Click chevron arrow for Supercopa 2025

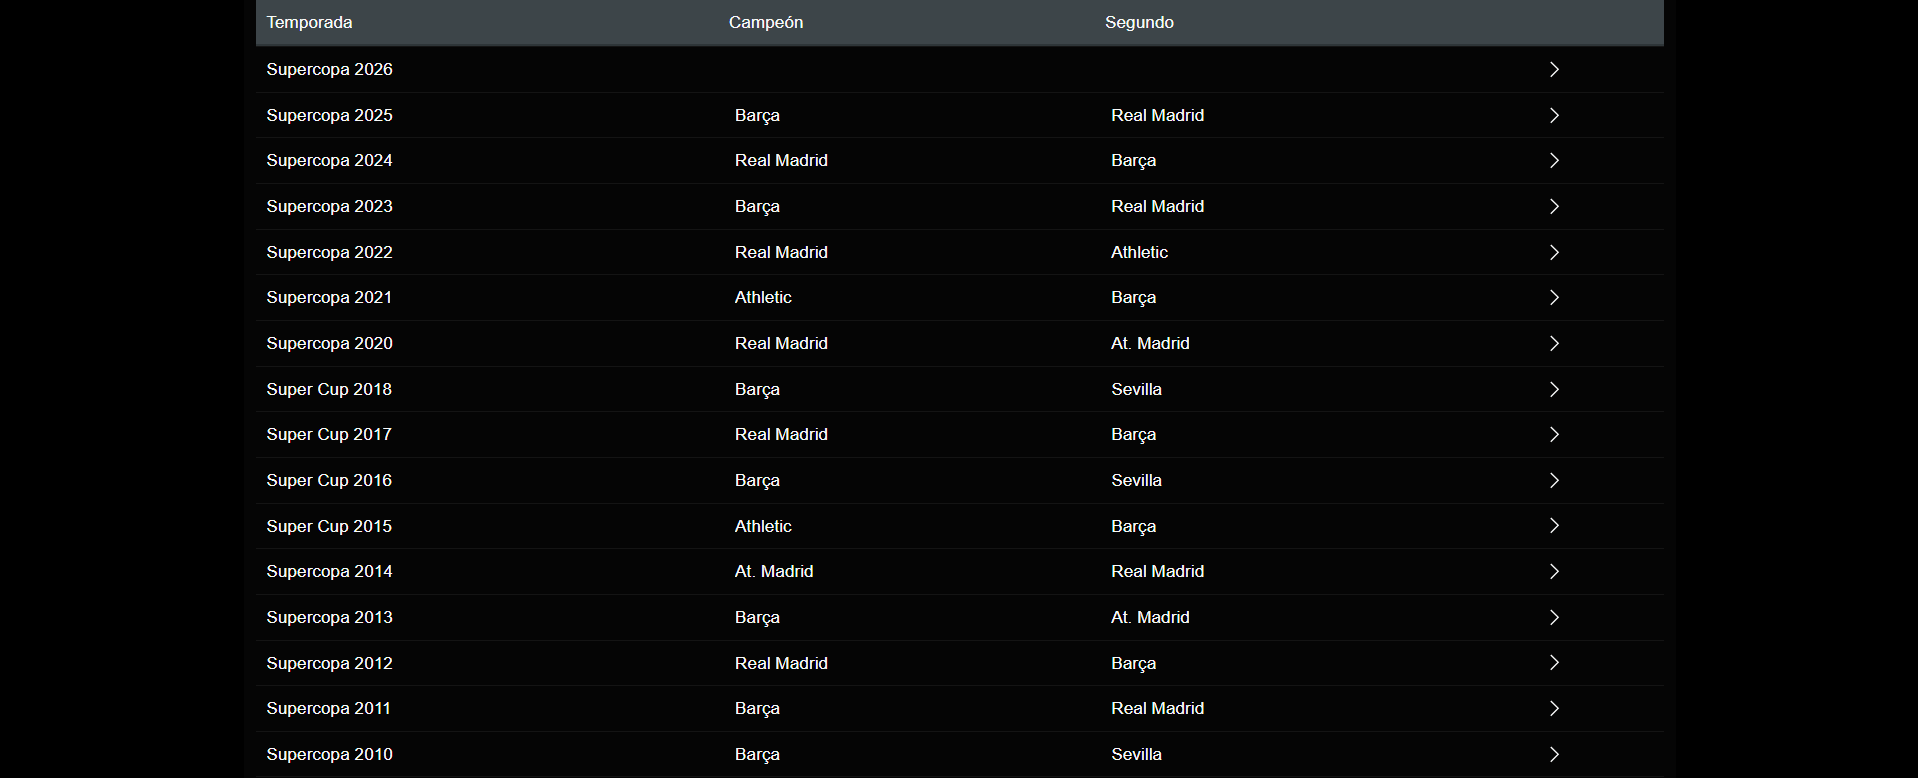1554,115
